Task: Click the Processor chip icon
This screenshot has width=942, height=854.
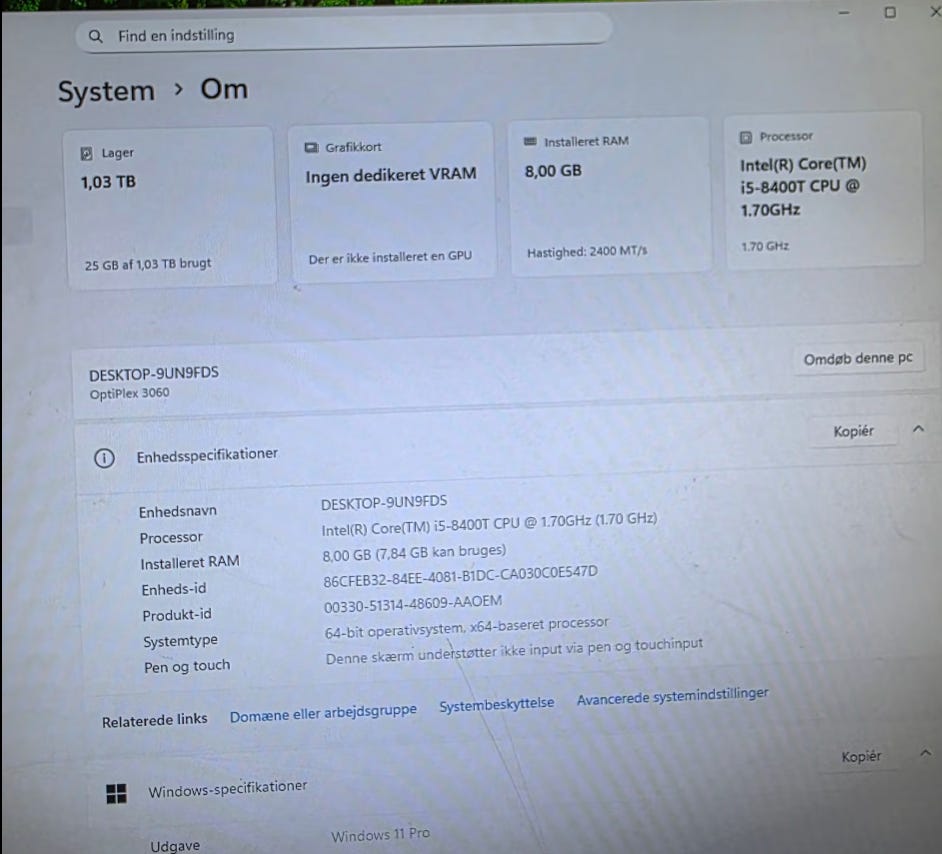Action: (746, 138)
